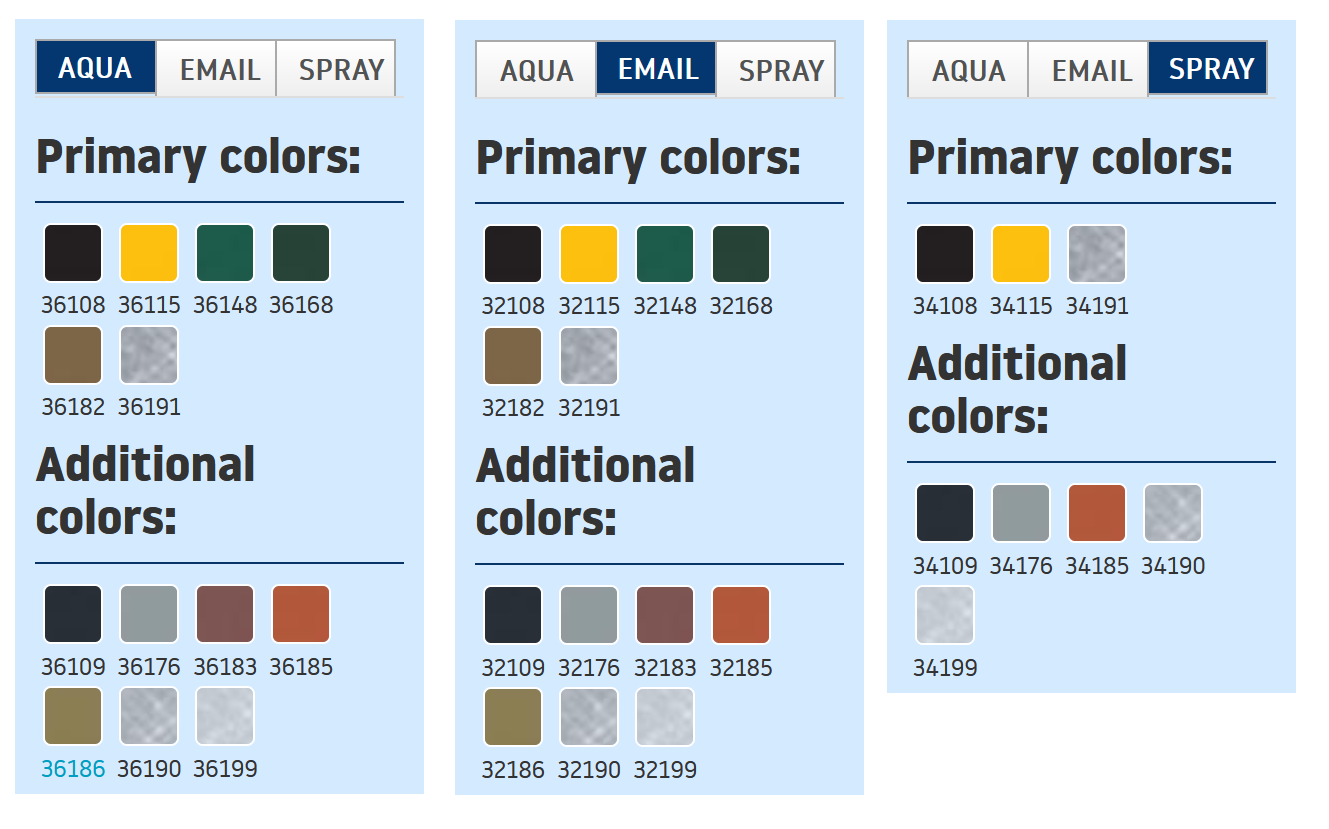Click olive swatch 32186
1329x829 pixels.
[513, 718]
